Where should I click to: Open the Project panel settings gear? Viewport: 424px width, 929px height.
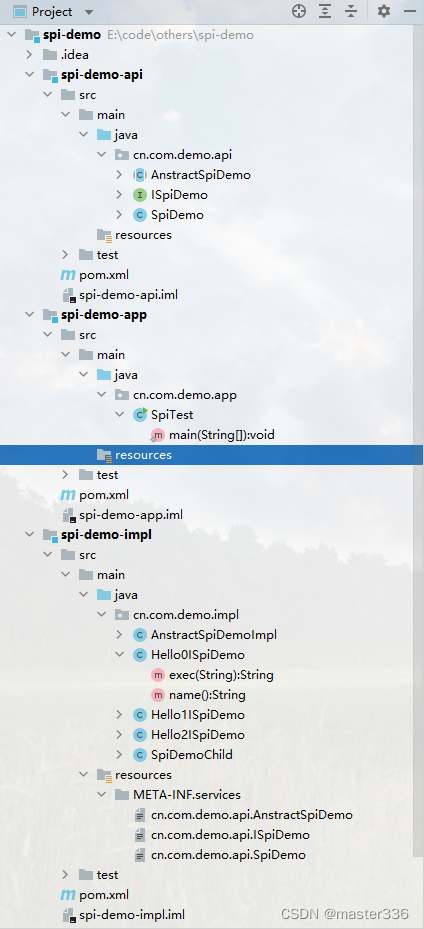pyautogui.click(x=384, y=11)
